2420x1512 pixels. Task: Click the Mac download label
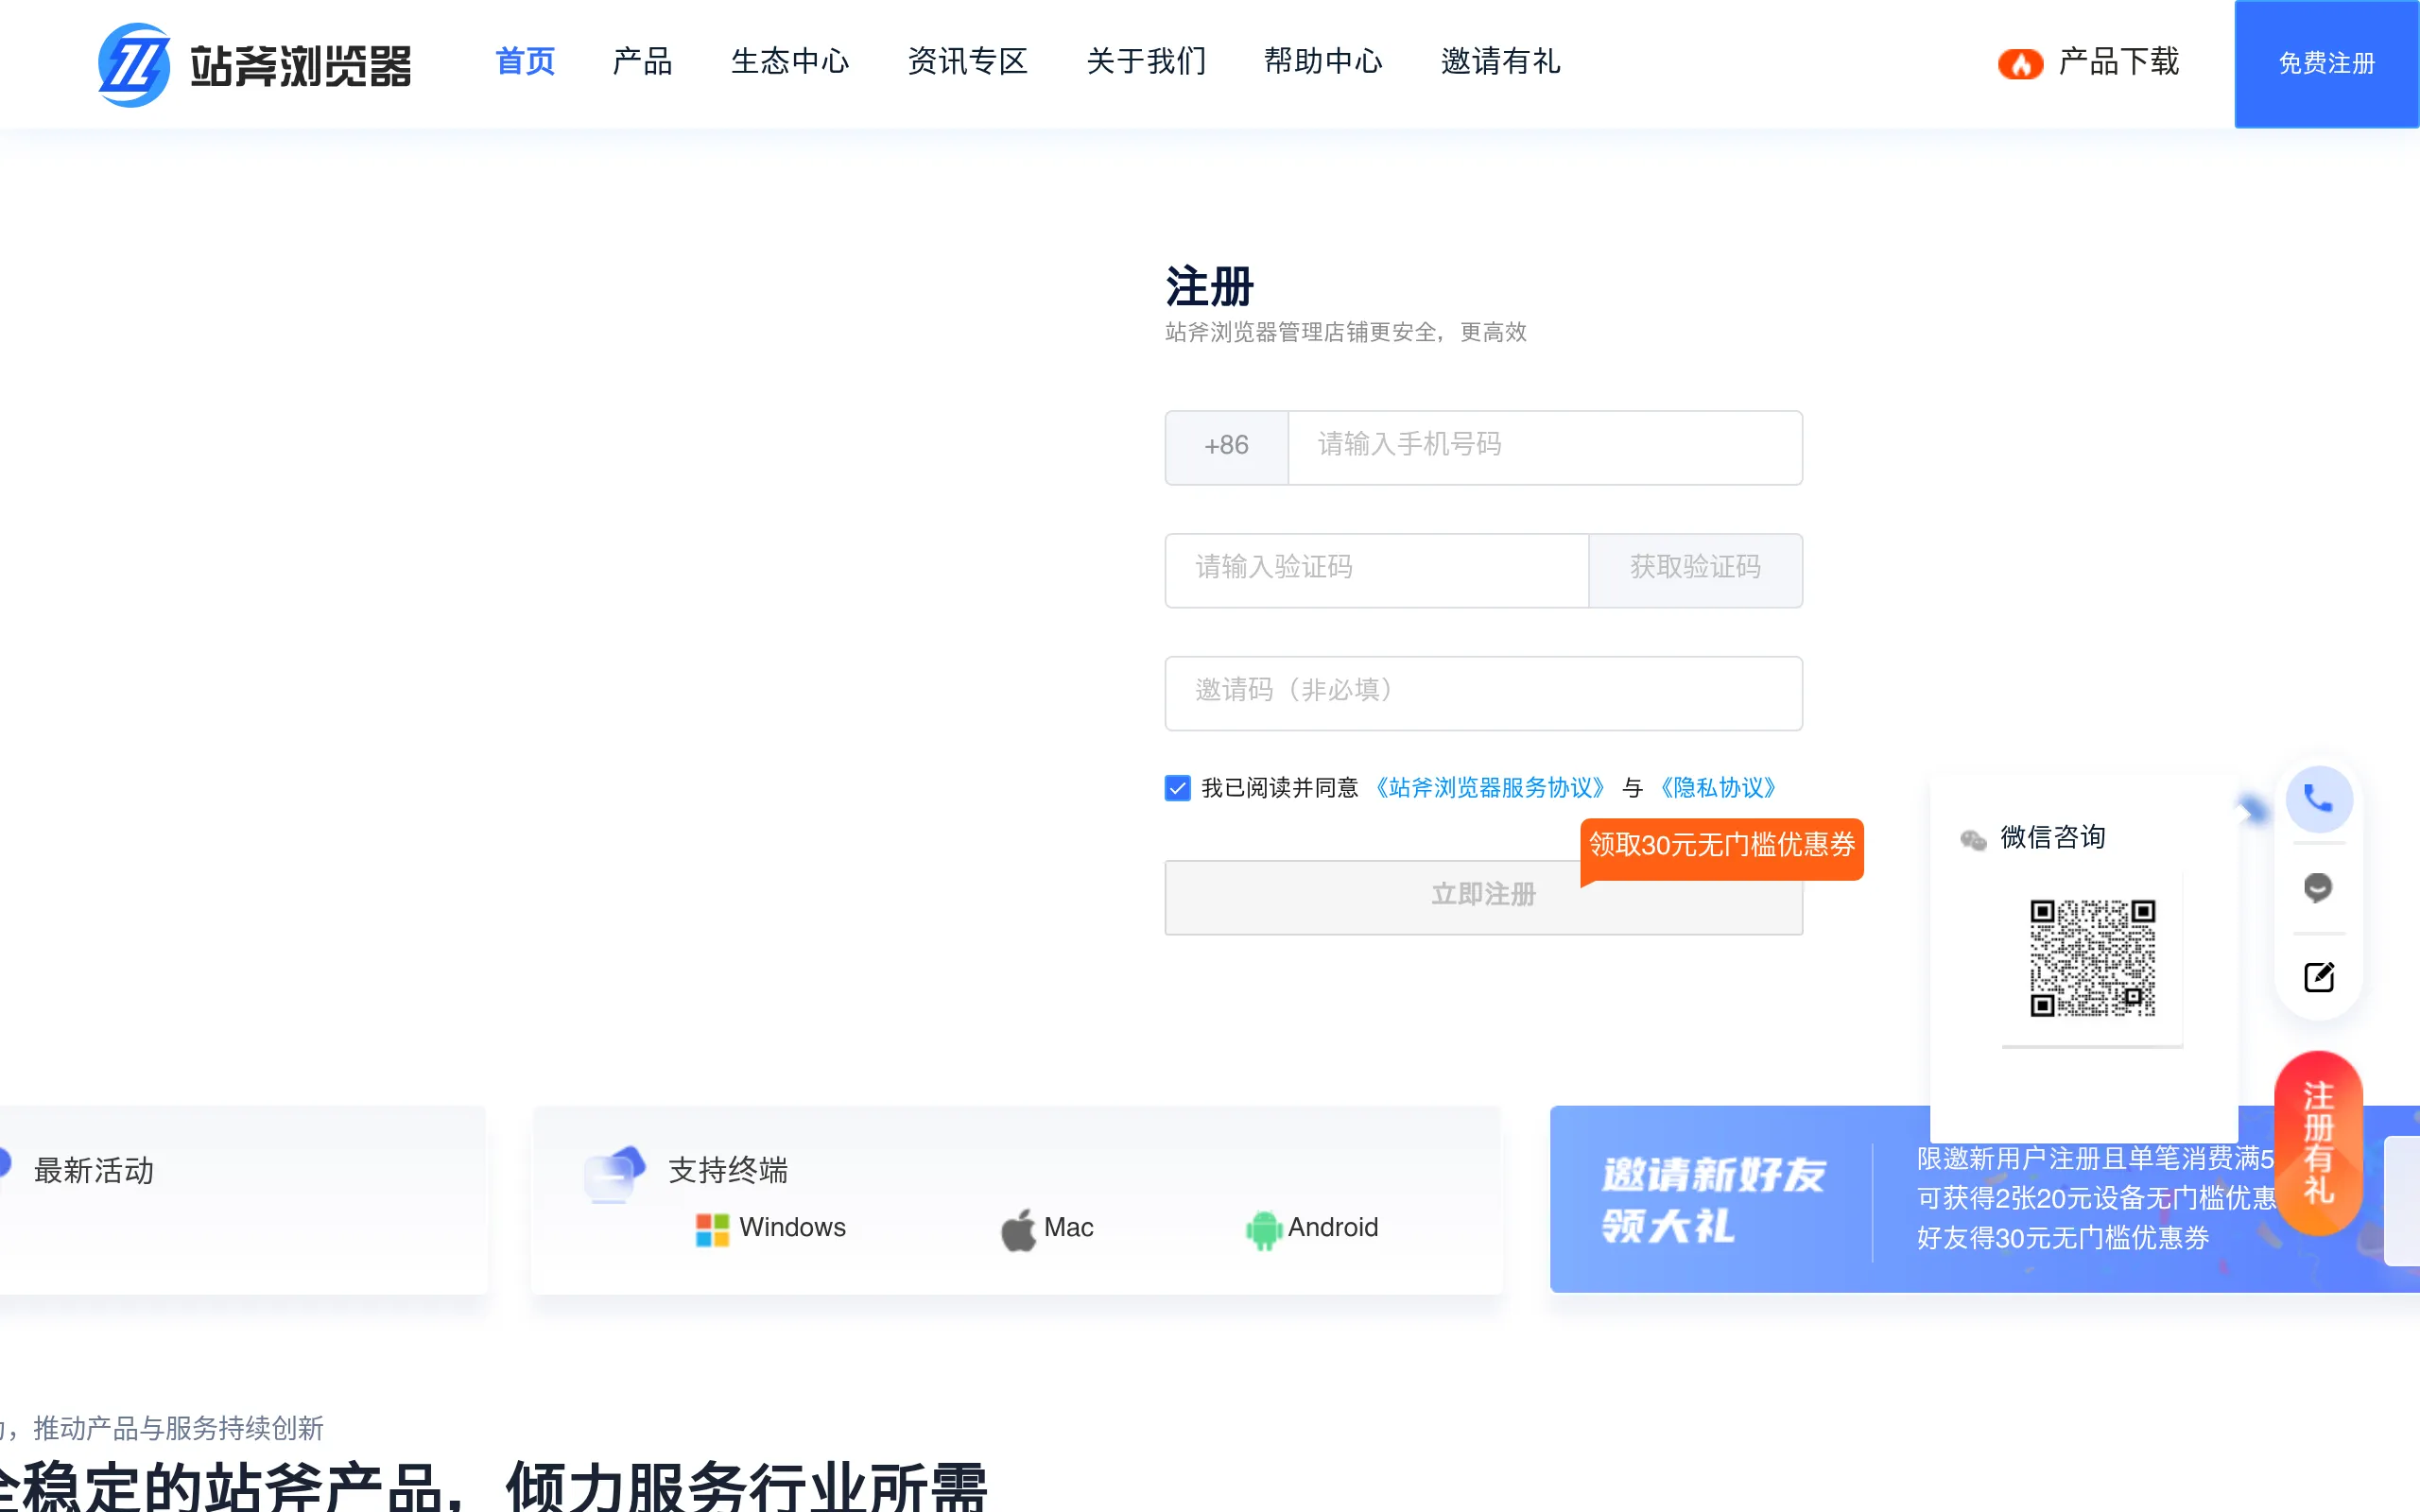(x=1068, y=1228)
